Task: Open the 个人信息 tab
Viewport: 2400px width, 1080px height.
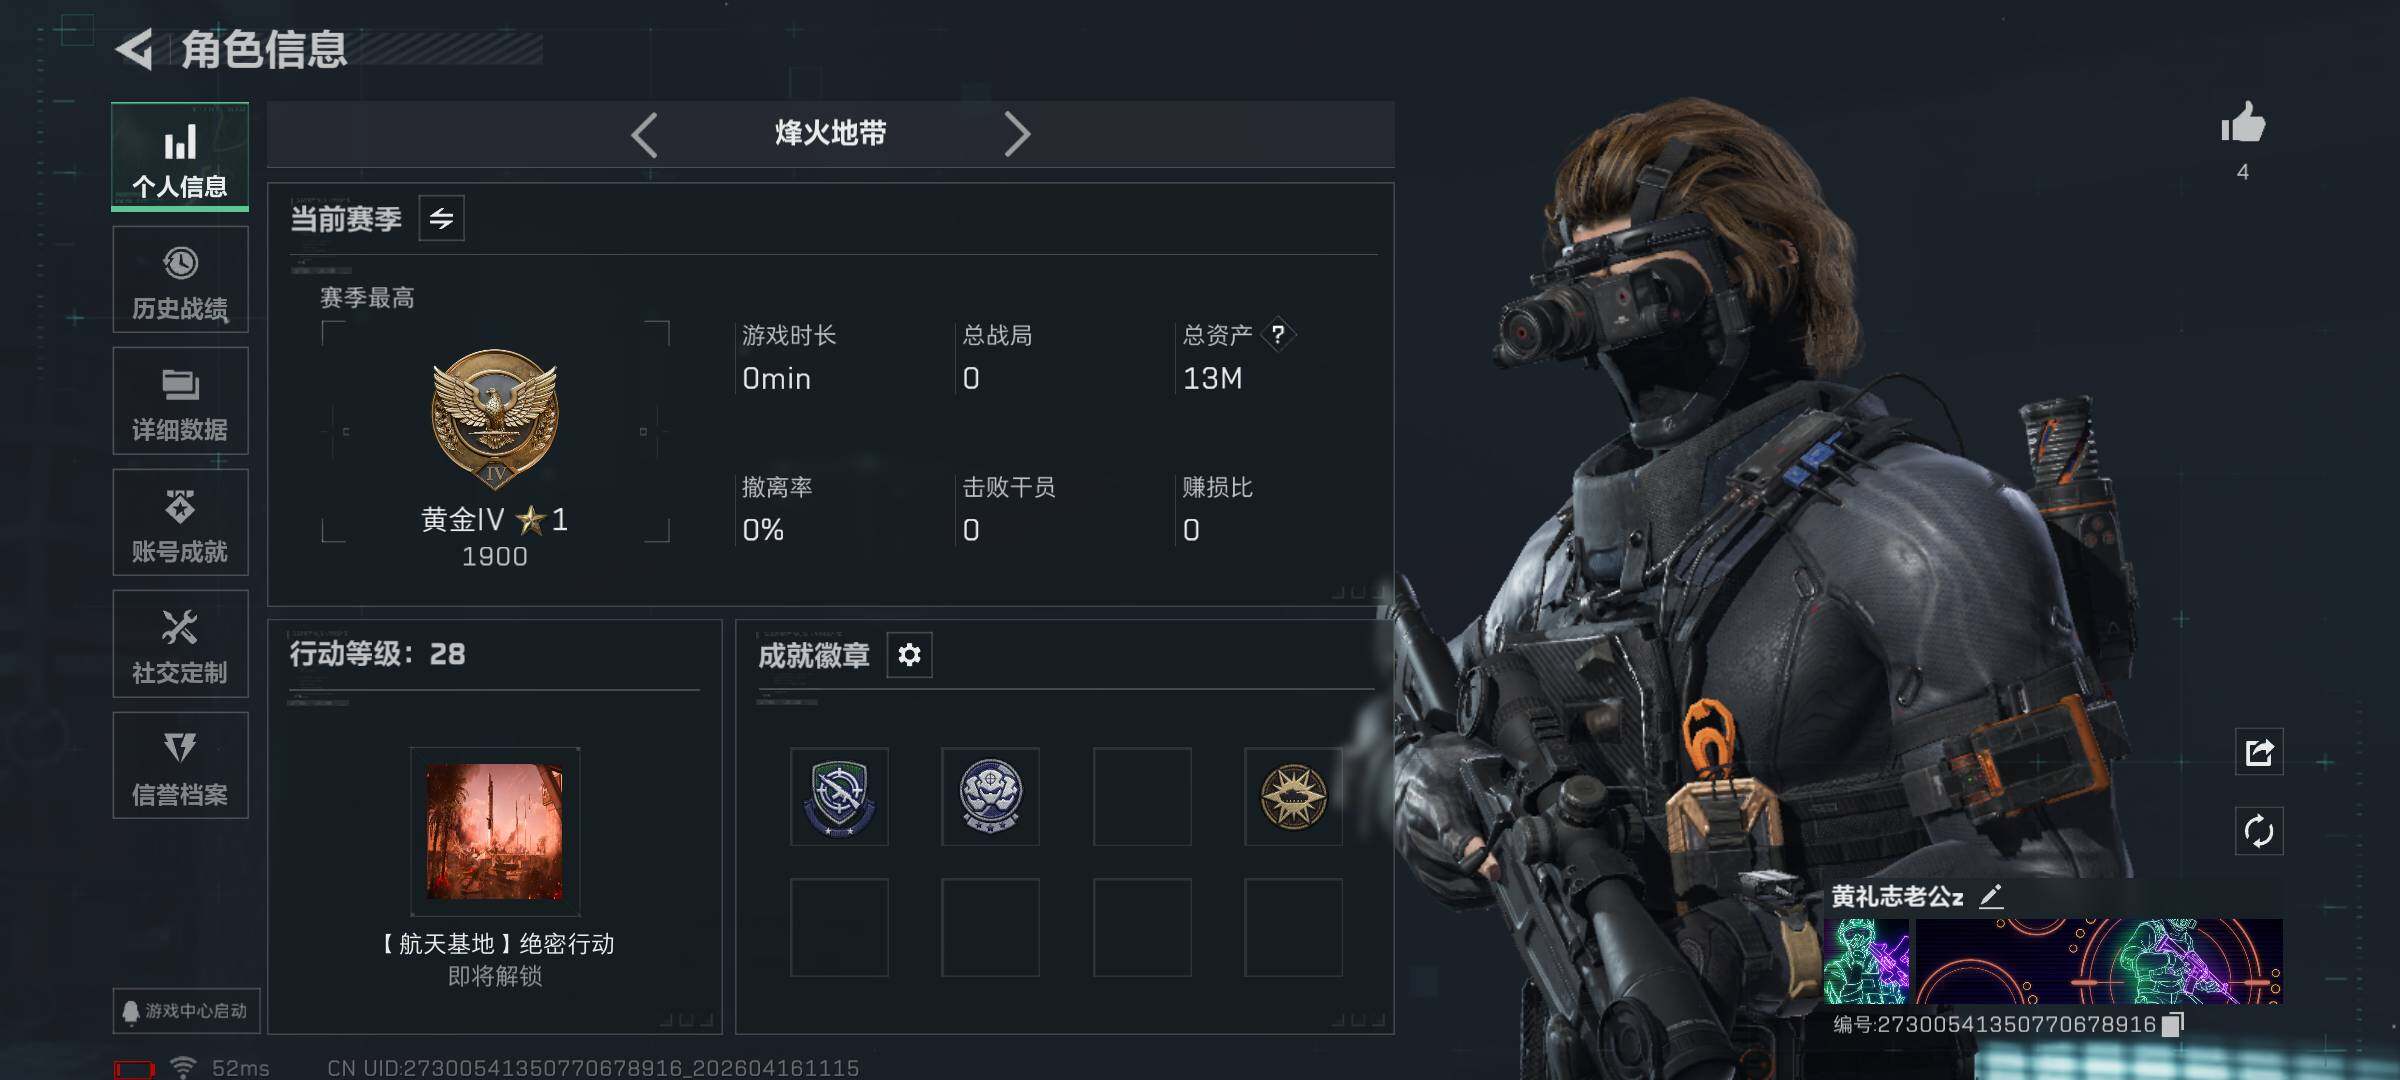Action: [180, 157]
